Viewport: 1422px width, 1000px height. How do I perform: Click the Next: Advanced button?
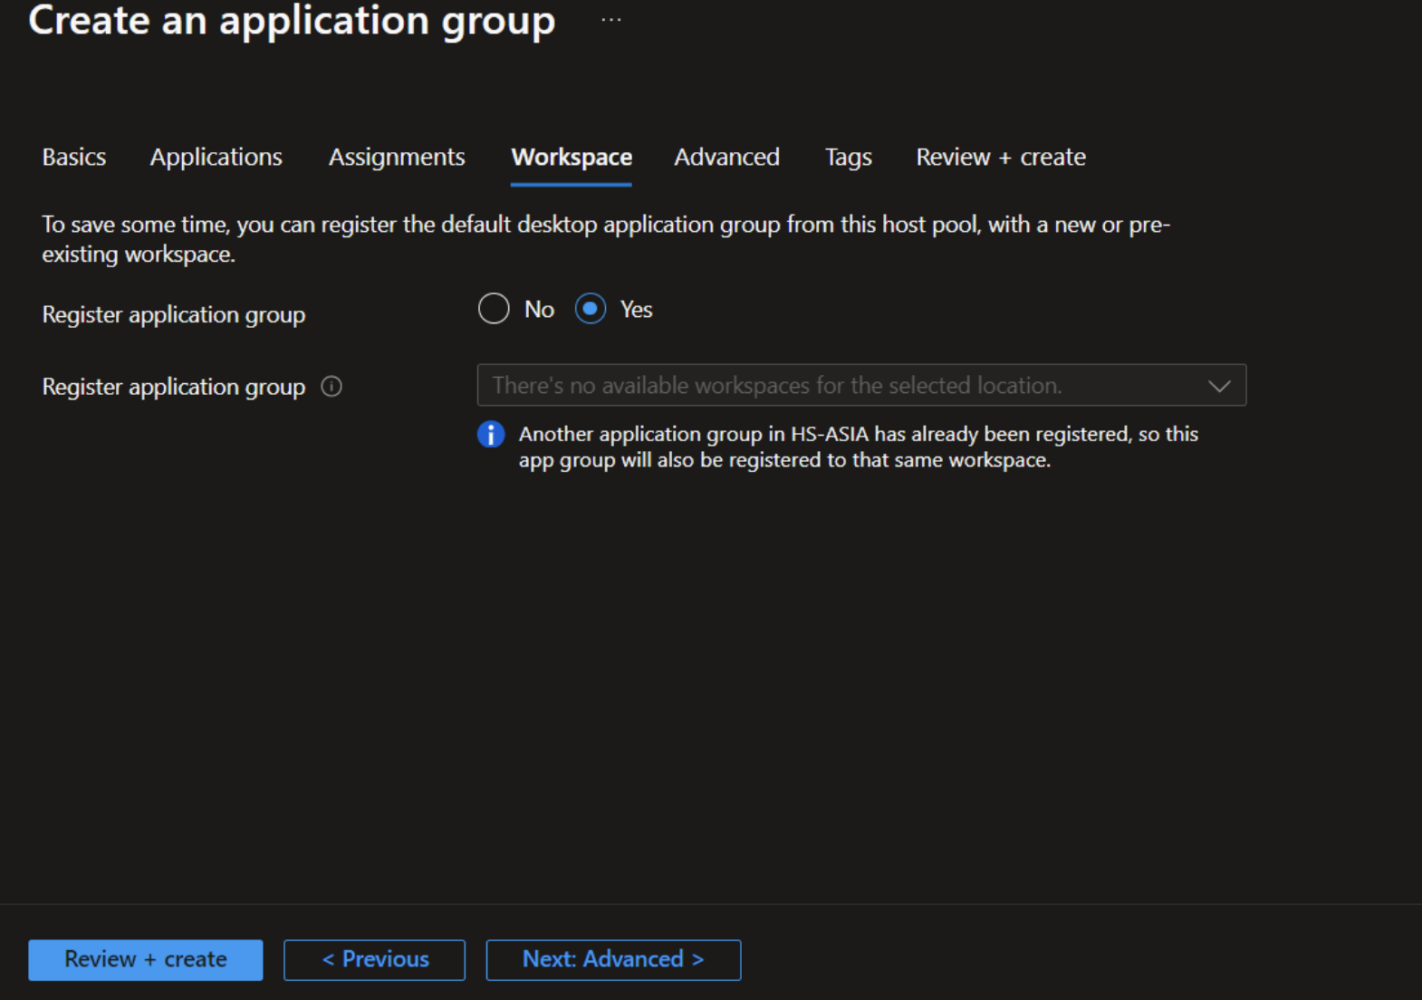pyautogui.click(x=613, y=959)
